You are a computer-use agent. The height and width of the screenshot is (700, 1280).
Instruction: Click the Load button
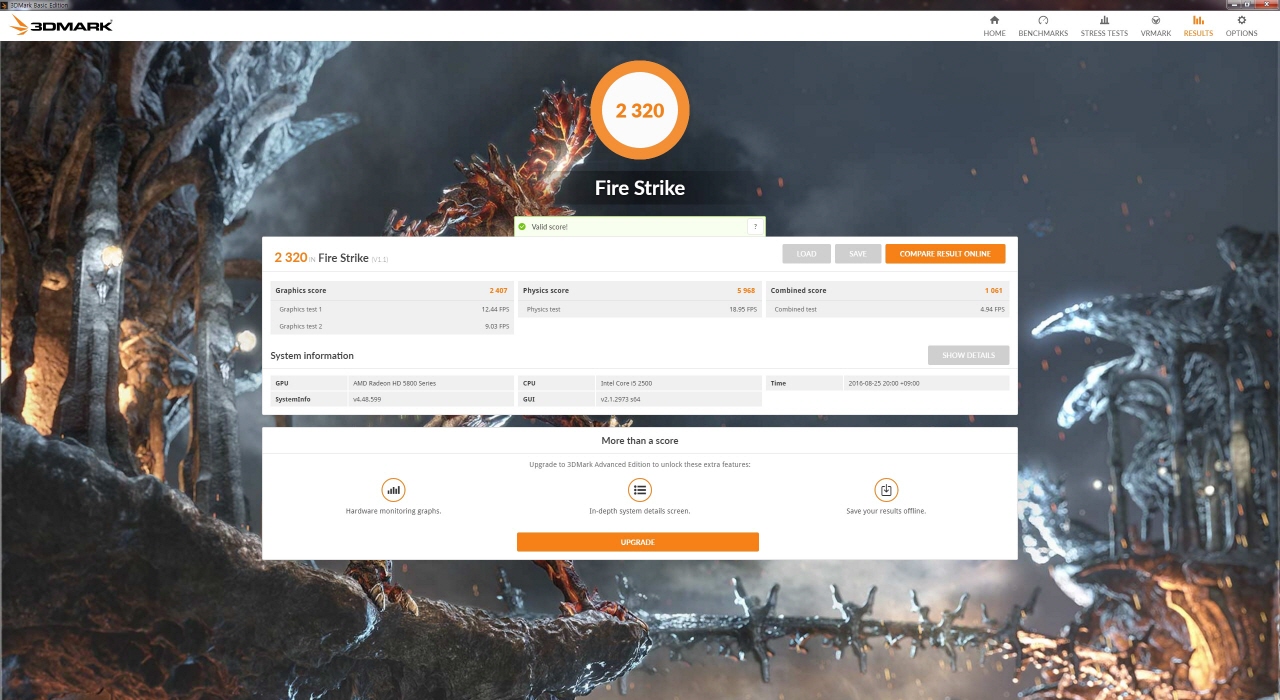tap(806, 254)
